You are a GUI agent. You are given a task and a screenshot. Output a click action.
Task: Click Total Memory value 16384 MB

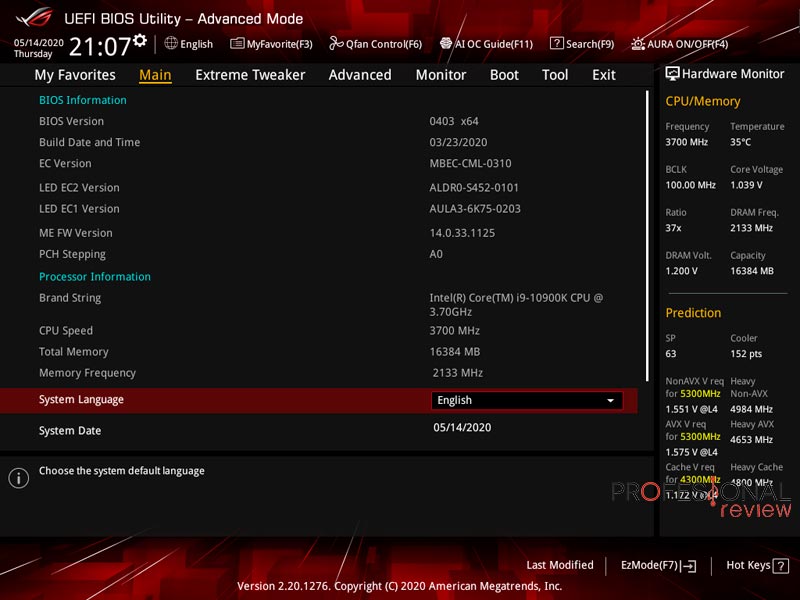click(455, 352)
